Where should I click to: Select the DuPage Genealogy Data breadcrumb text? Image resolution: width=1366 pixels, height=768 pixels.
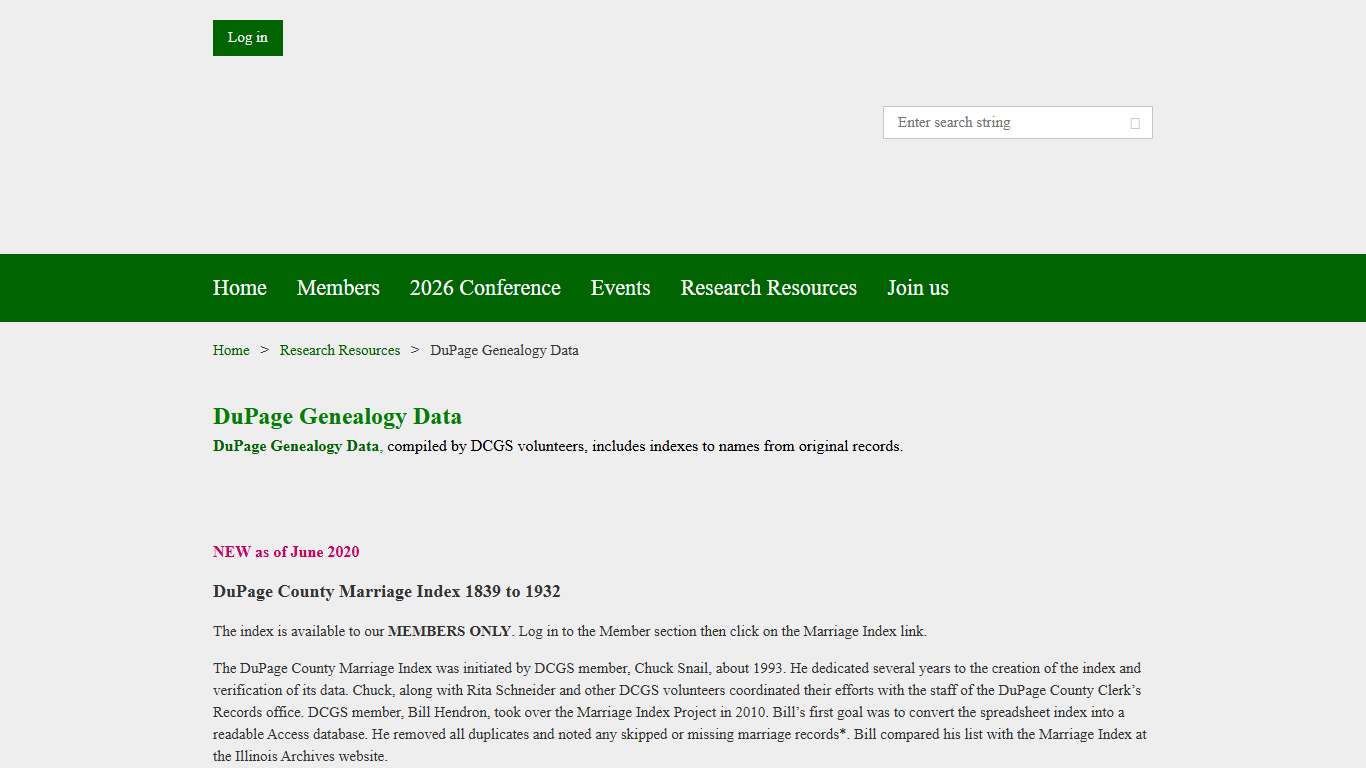click(504, 350)
